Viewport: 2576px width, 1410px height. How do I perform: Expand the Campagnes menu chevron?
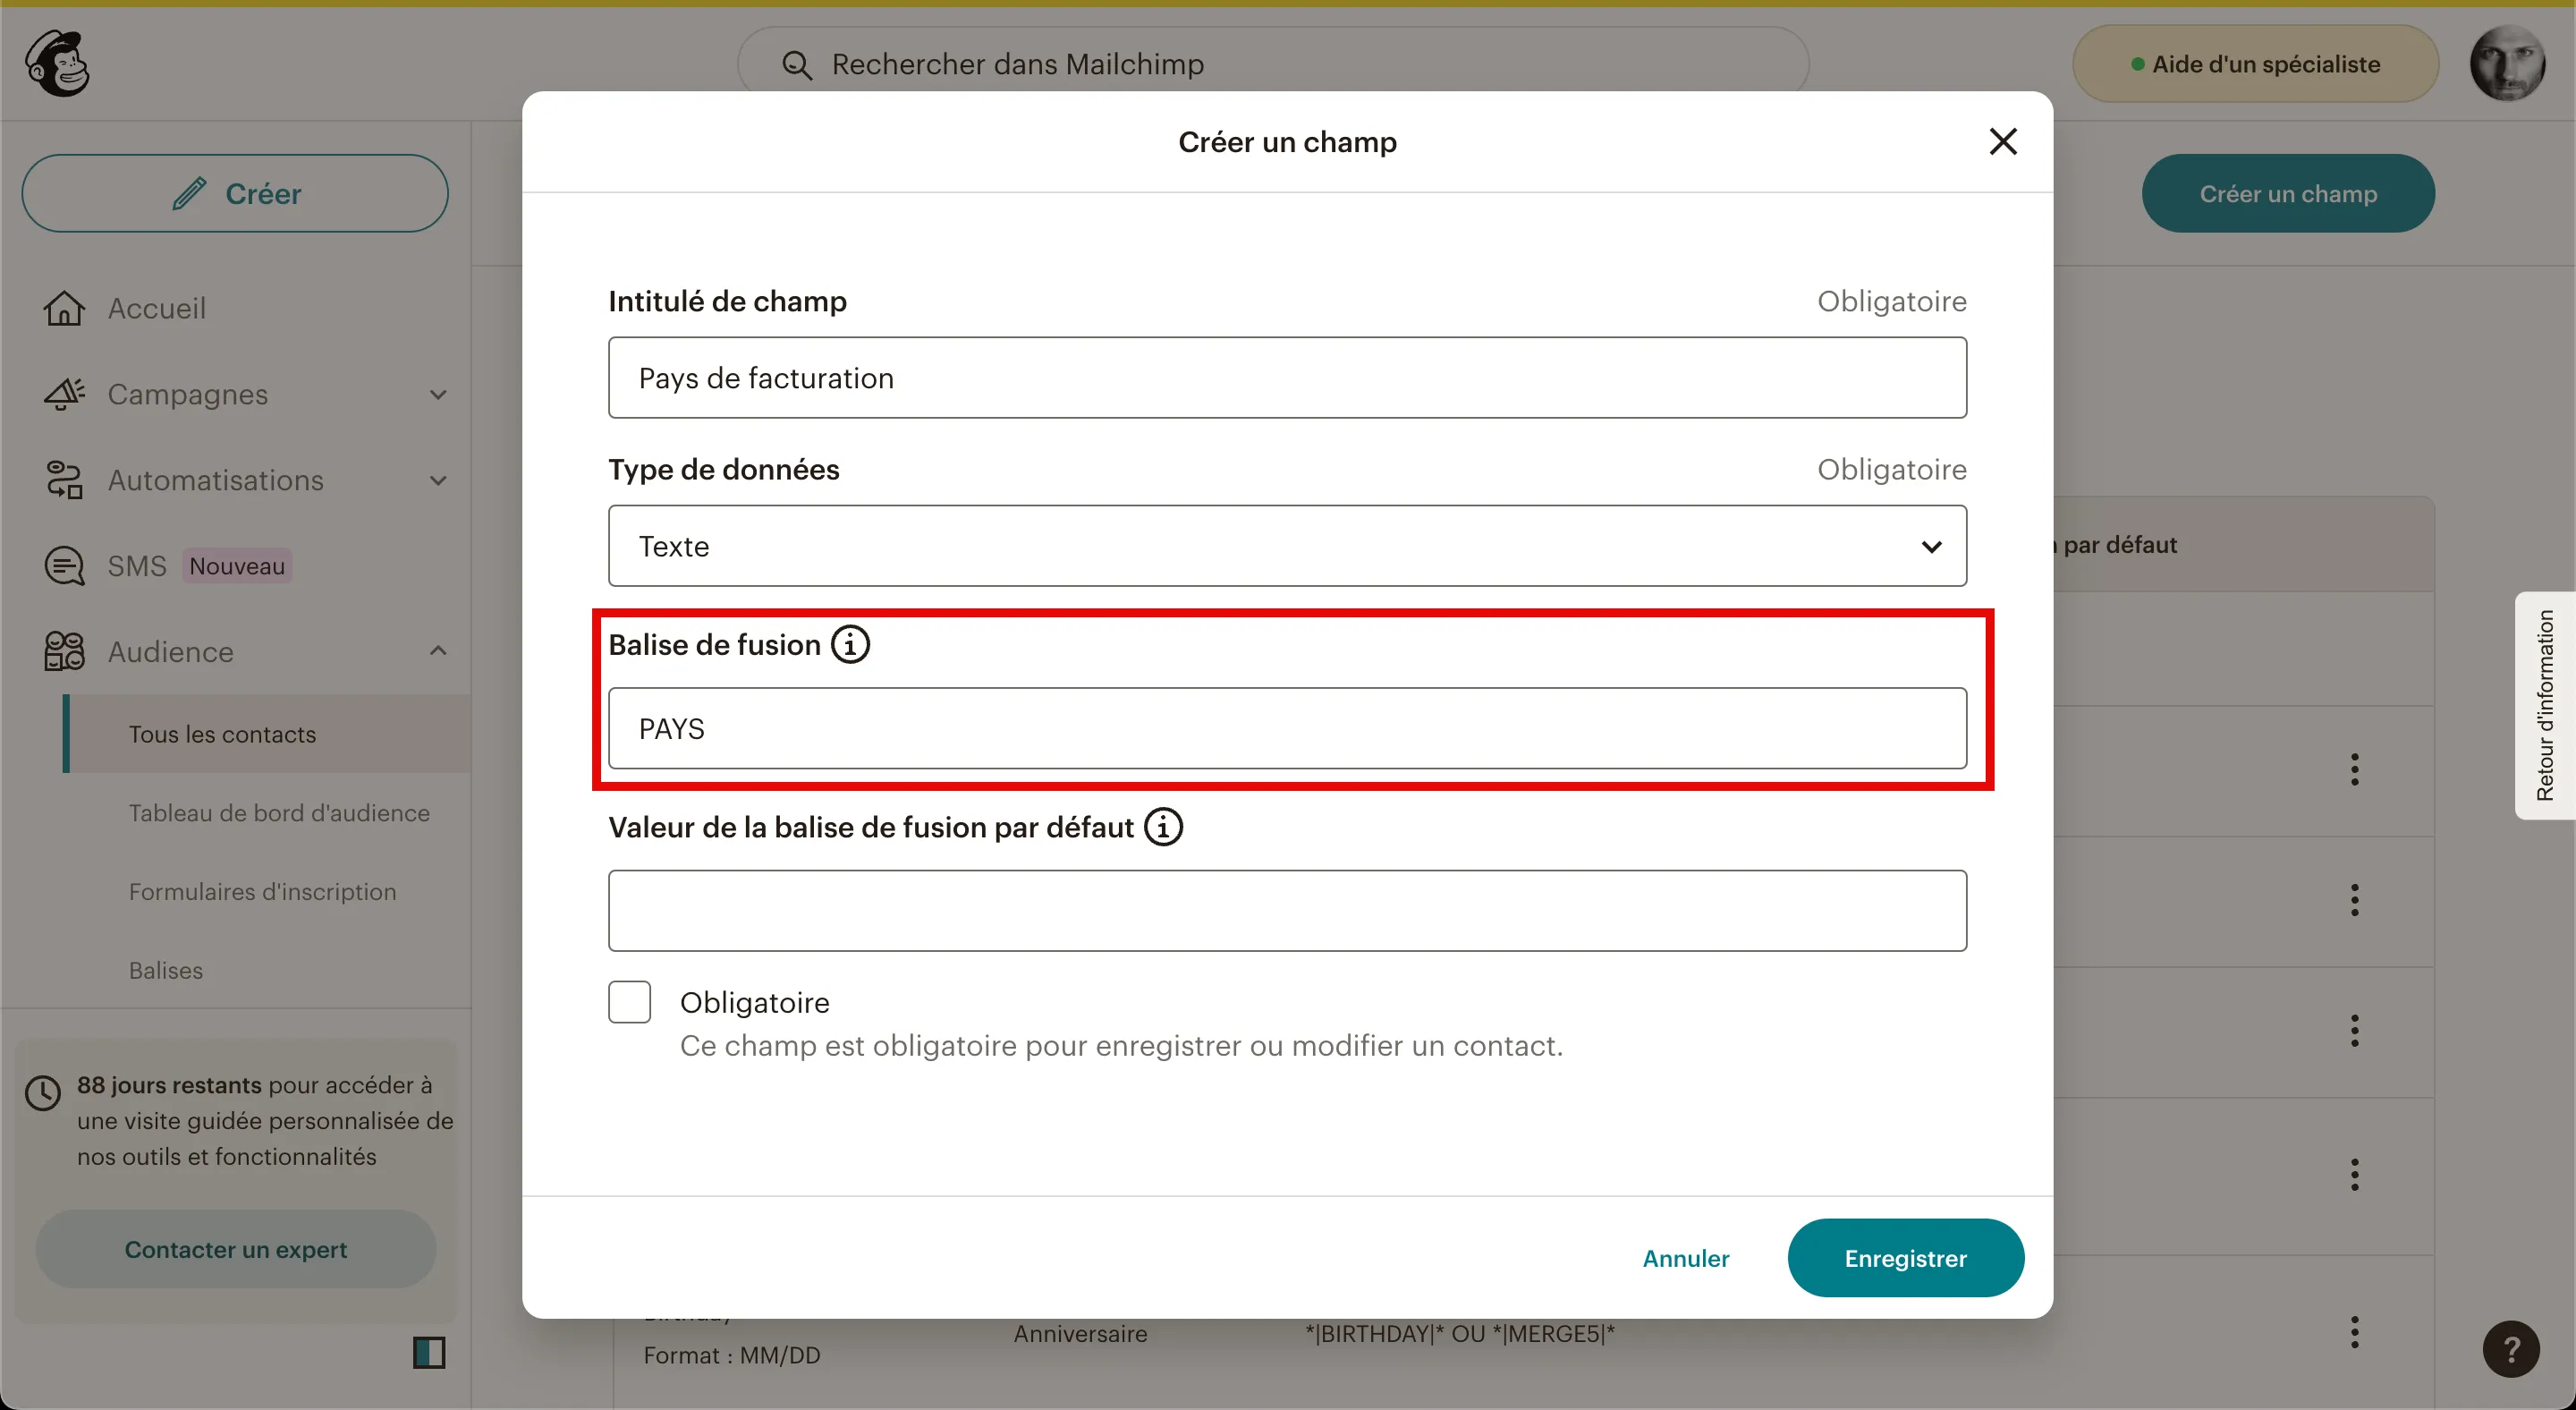[x=438, y=395]
